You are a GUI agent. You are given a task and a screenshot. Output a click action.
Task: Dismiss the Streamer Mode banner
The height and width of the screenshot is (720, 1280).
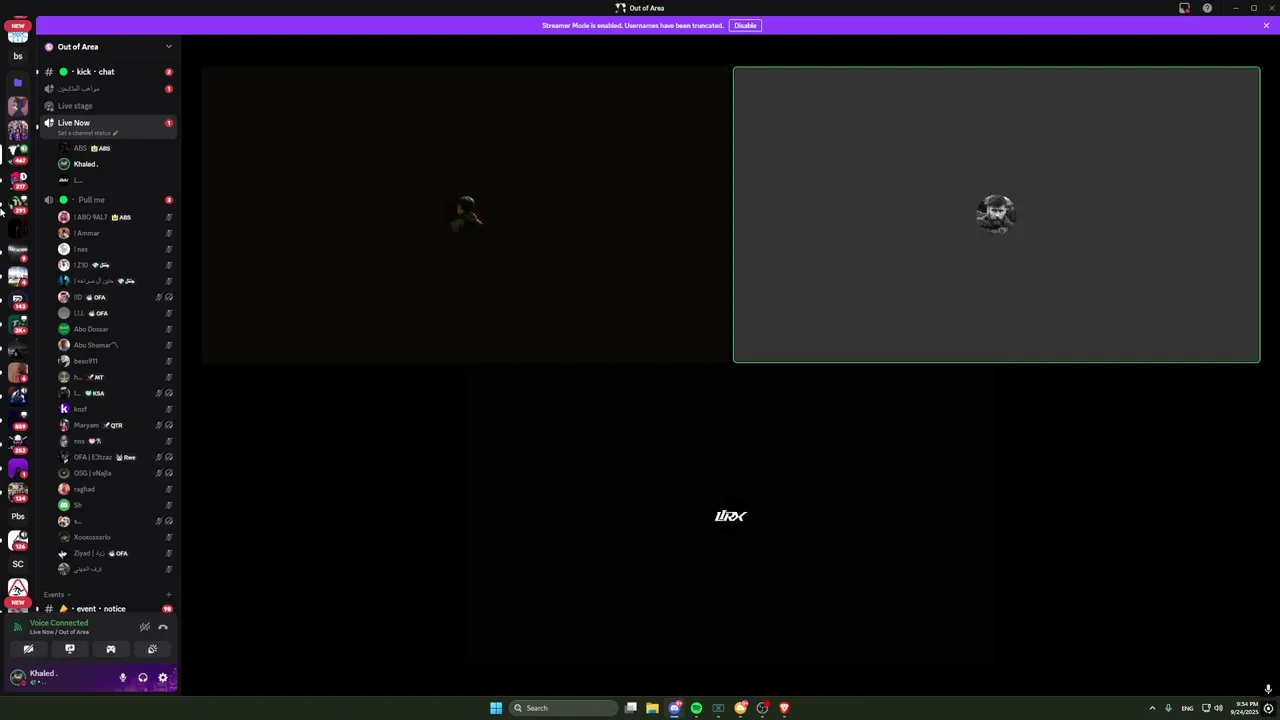click(x=1266, y=25)
